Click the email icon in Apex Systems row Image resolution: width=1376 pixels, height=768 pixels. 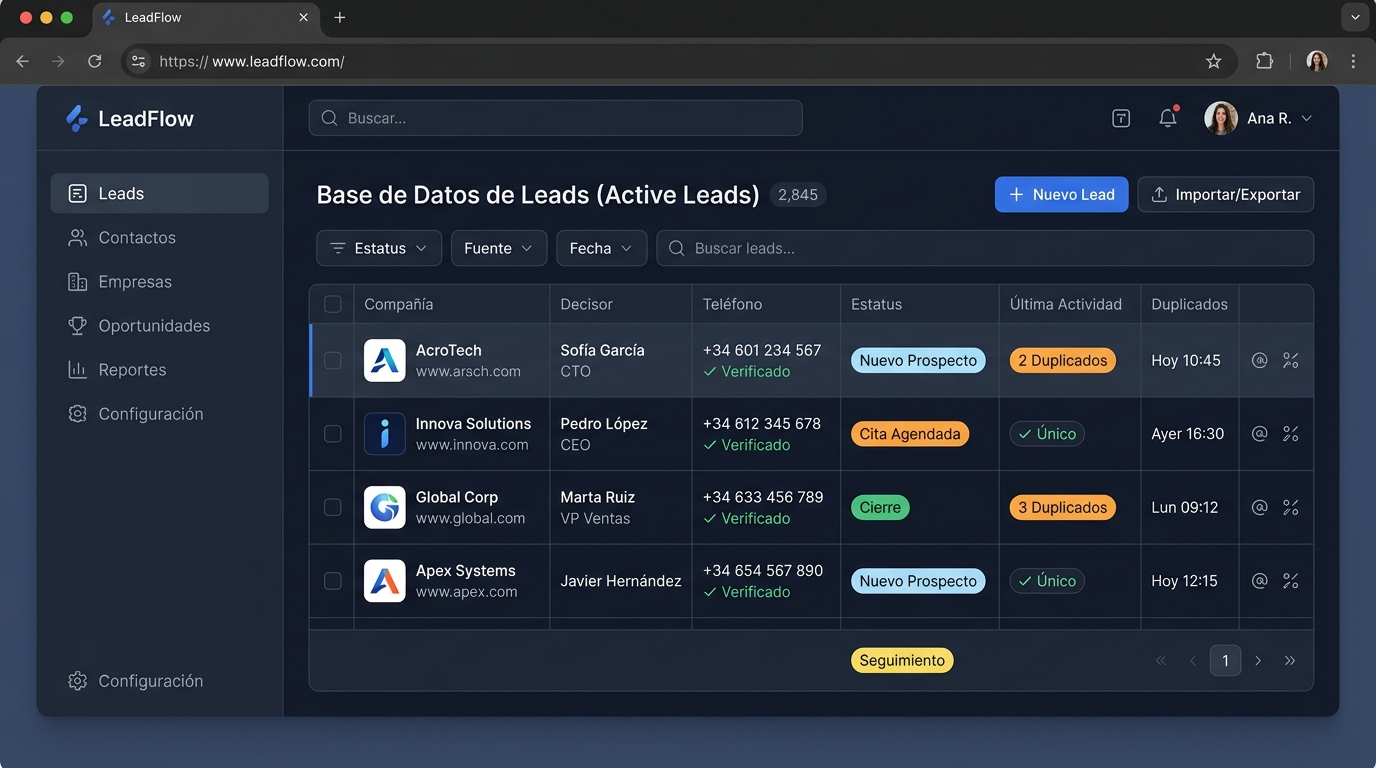1260,581
